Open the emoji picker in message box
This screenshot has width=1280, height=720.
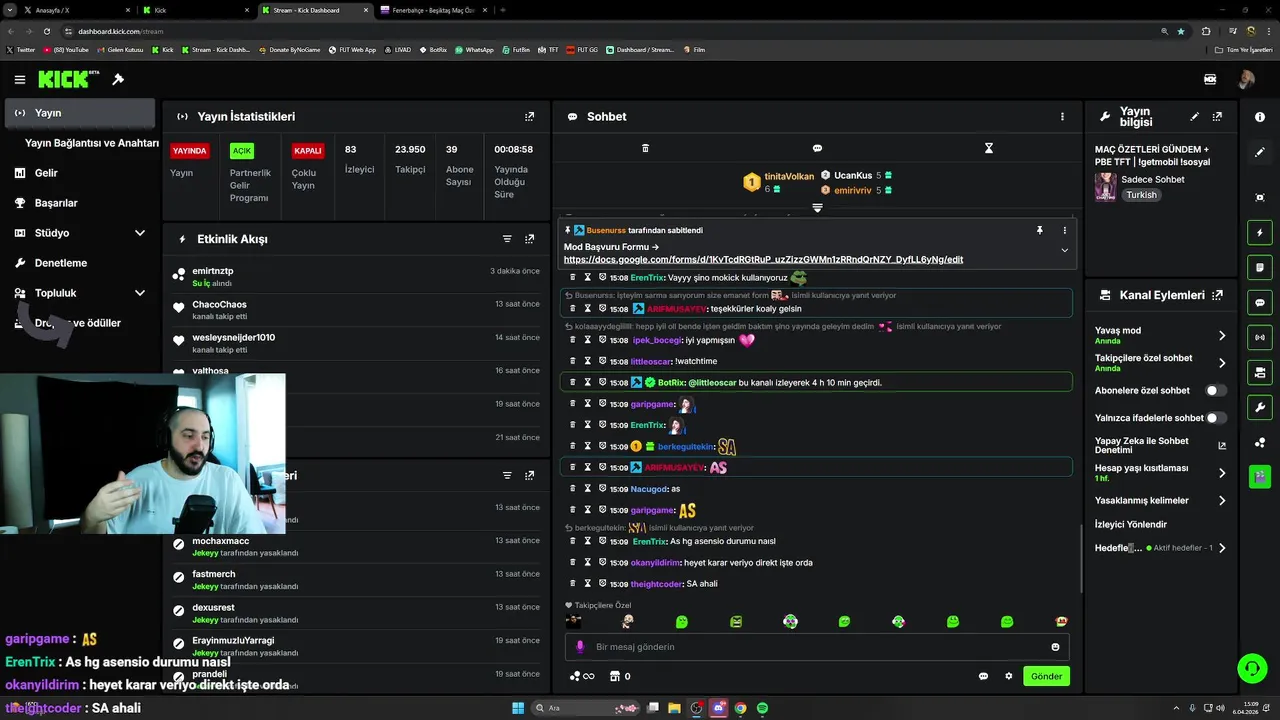tap(1055, 647)
